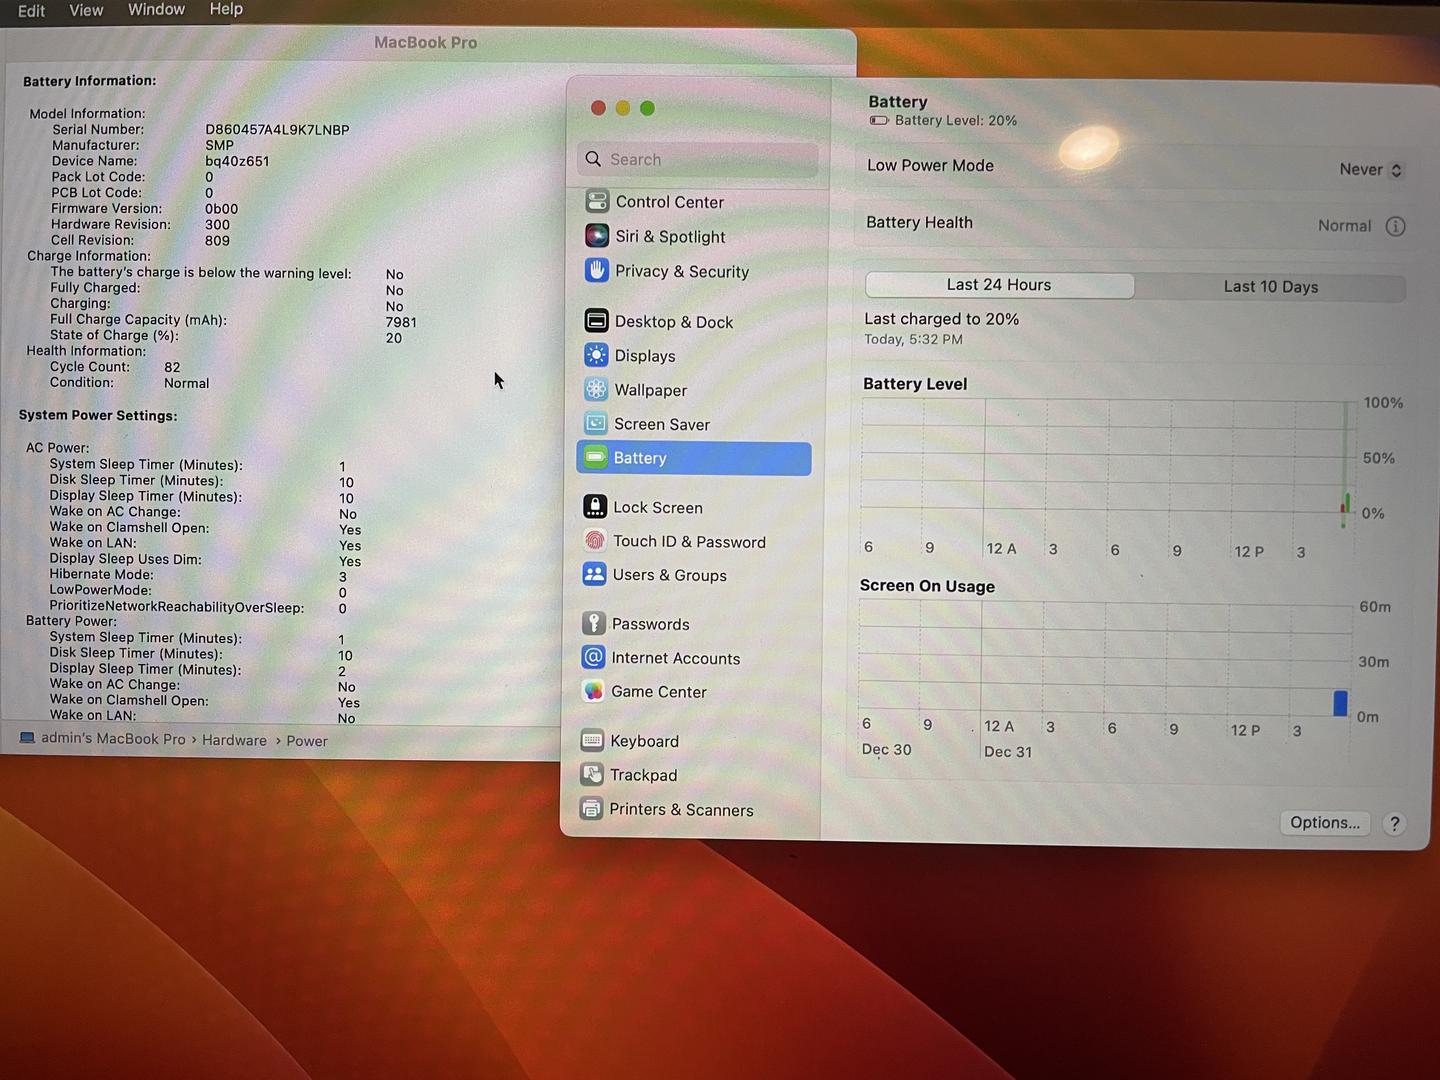The height and width of the screenshot is (1080, 1440).
Task: Open the View menu
Action: point(86,10)
